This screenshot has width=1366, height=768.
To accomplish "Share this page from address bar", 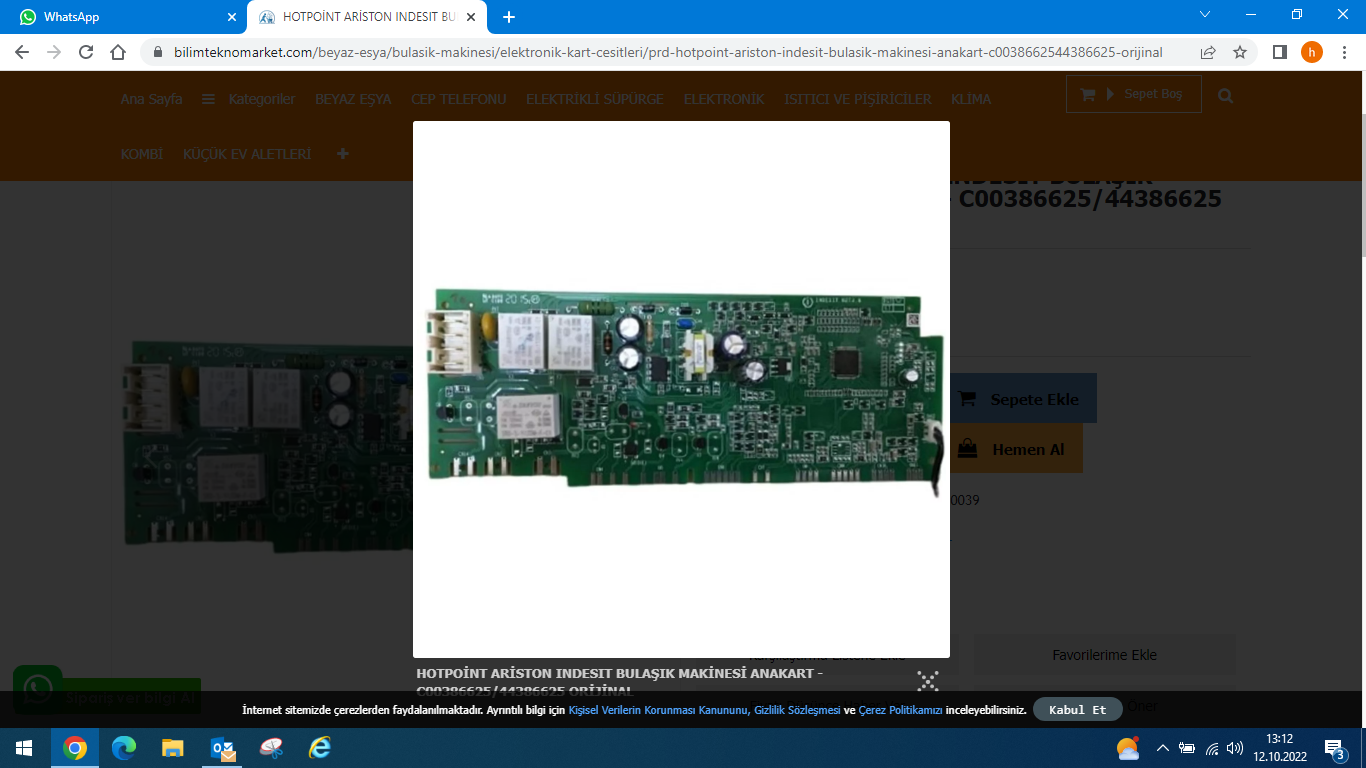I will [1208, 52].
